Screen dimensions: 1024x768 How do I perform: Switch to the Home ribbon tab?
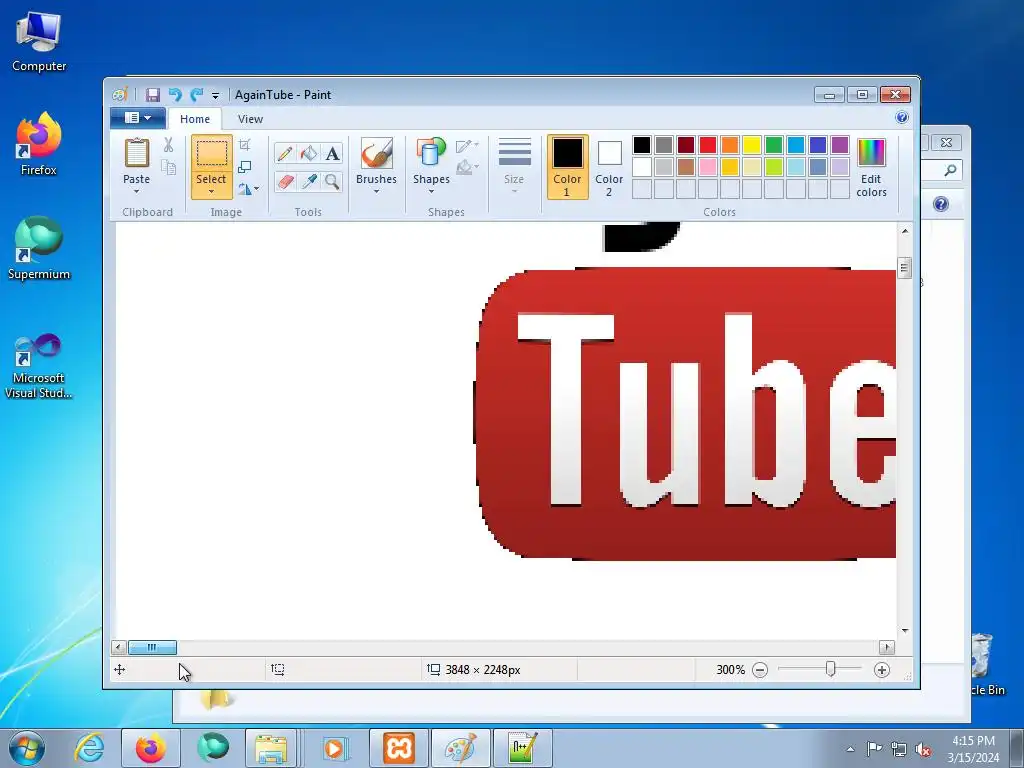click(x=195, y=119)
